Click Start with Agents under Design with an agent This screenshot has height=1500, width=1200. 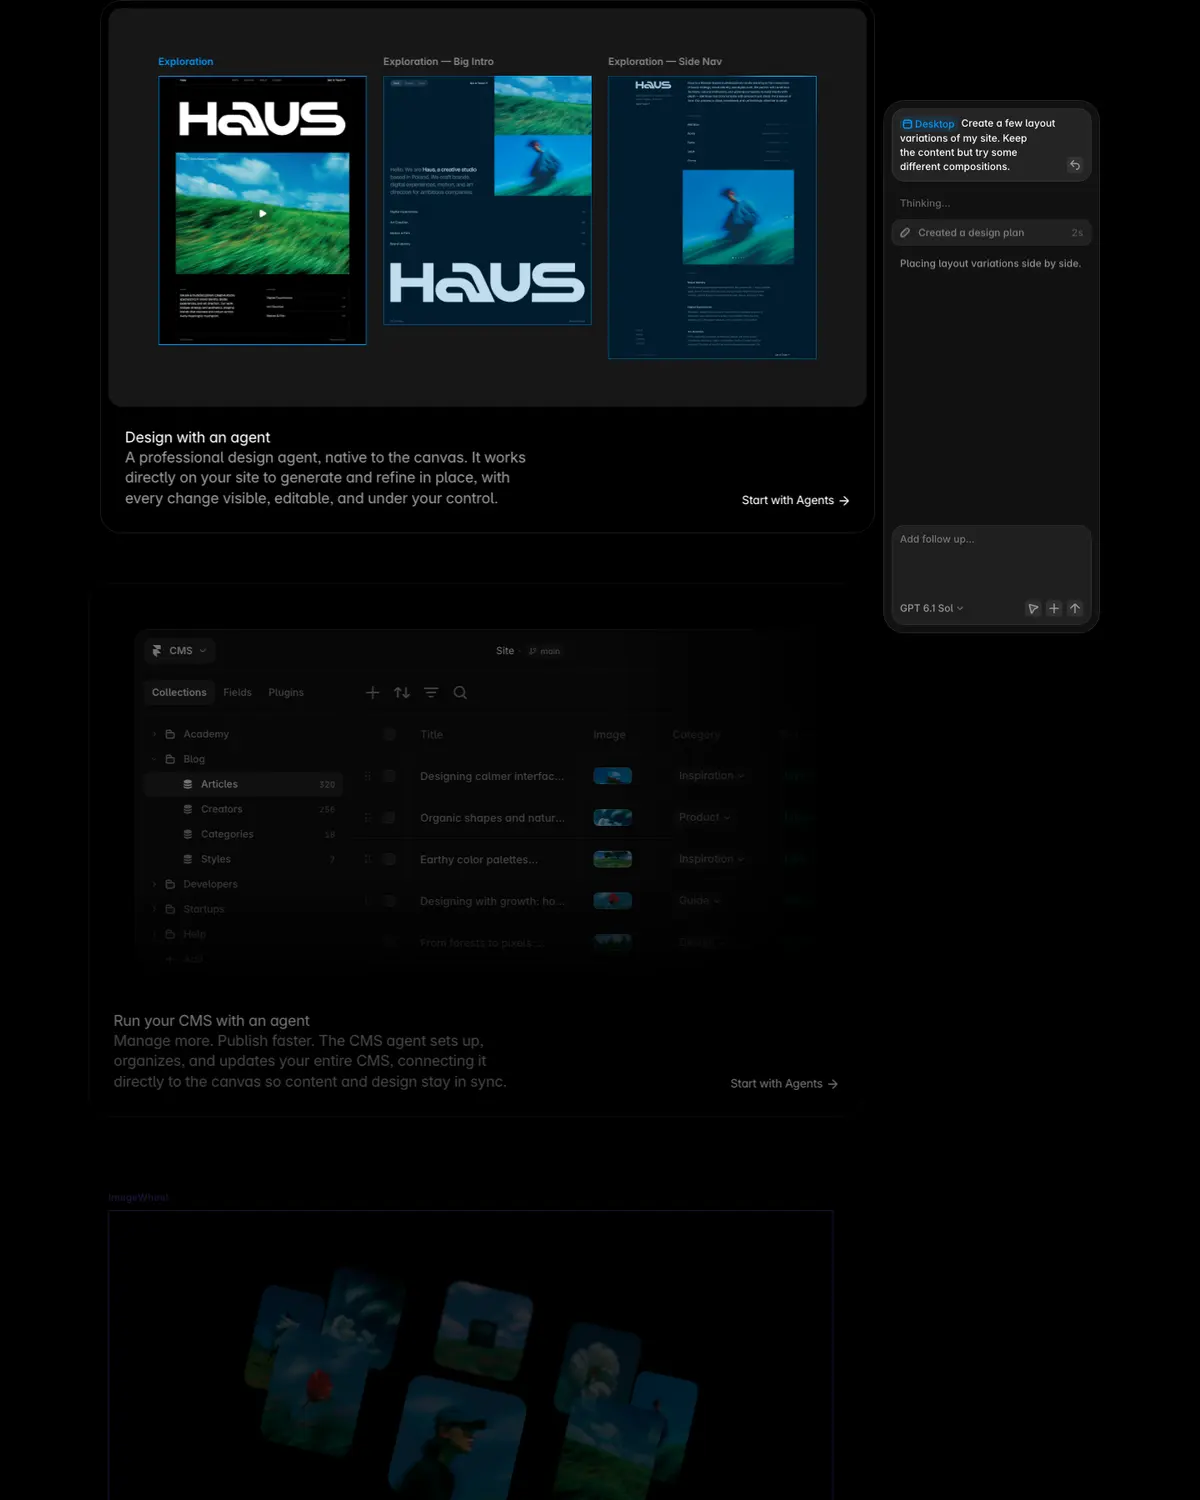coord(795,500)
